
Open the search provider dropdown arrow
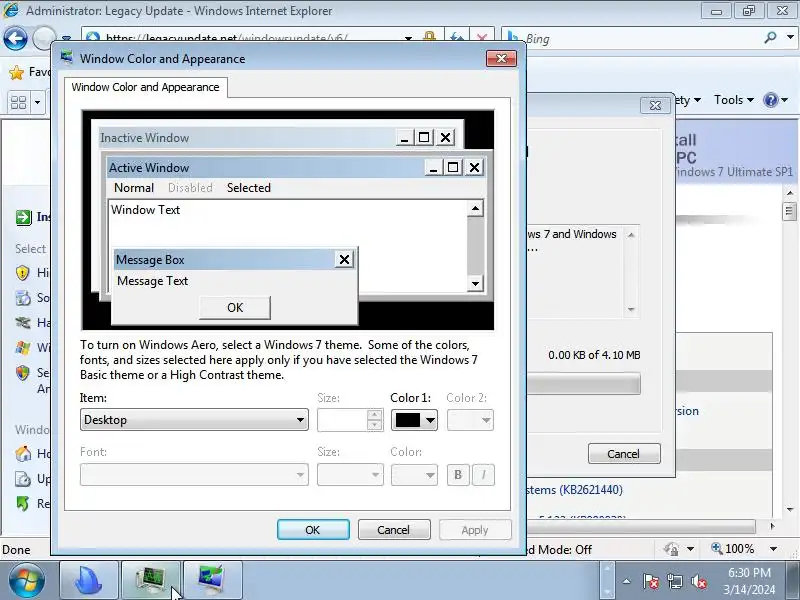pos(790,37)
